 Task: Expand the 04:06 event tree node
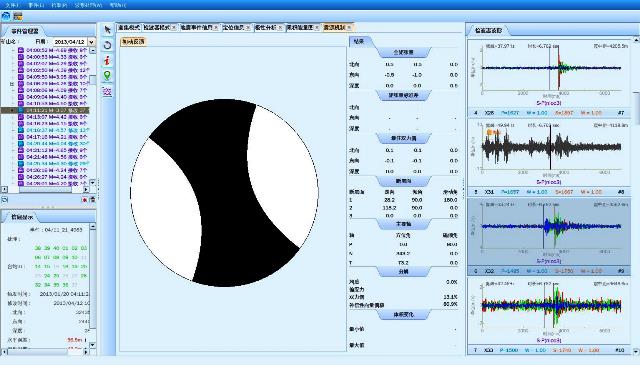[12, 84]
